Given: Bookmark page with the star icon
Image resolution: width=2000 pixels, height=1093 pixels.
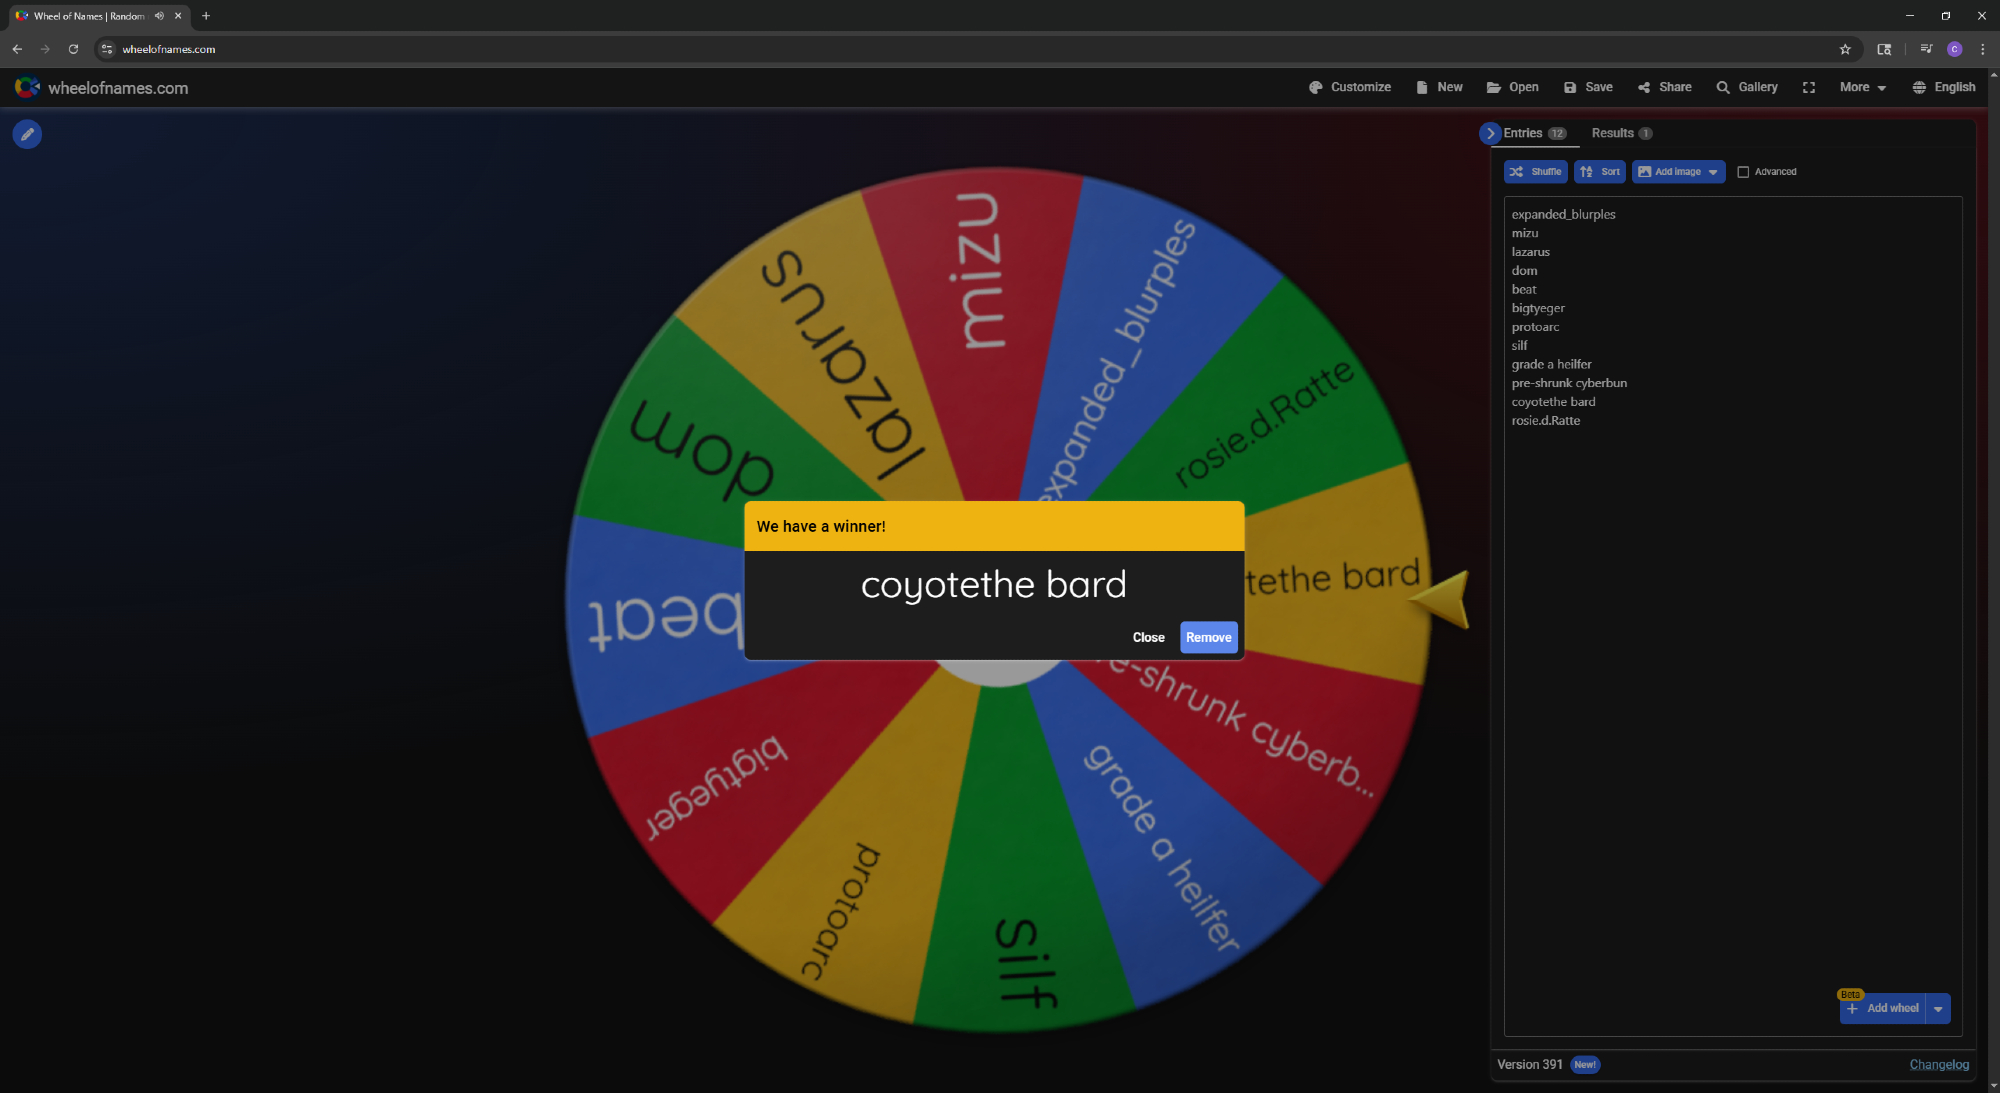Looking at the screenshot, I should point(1845,49).
